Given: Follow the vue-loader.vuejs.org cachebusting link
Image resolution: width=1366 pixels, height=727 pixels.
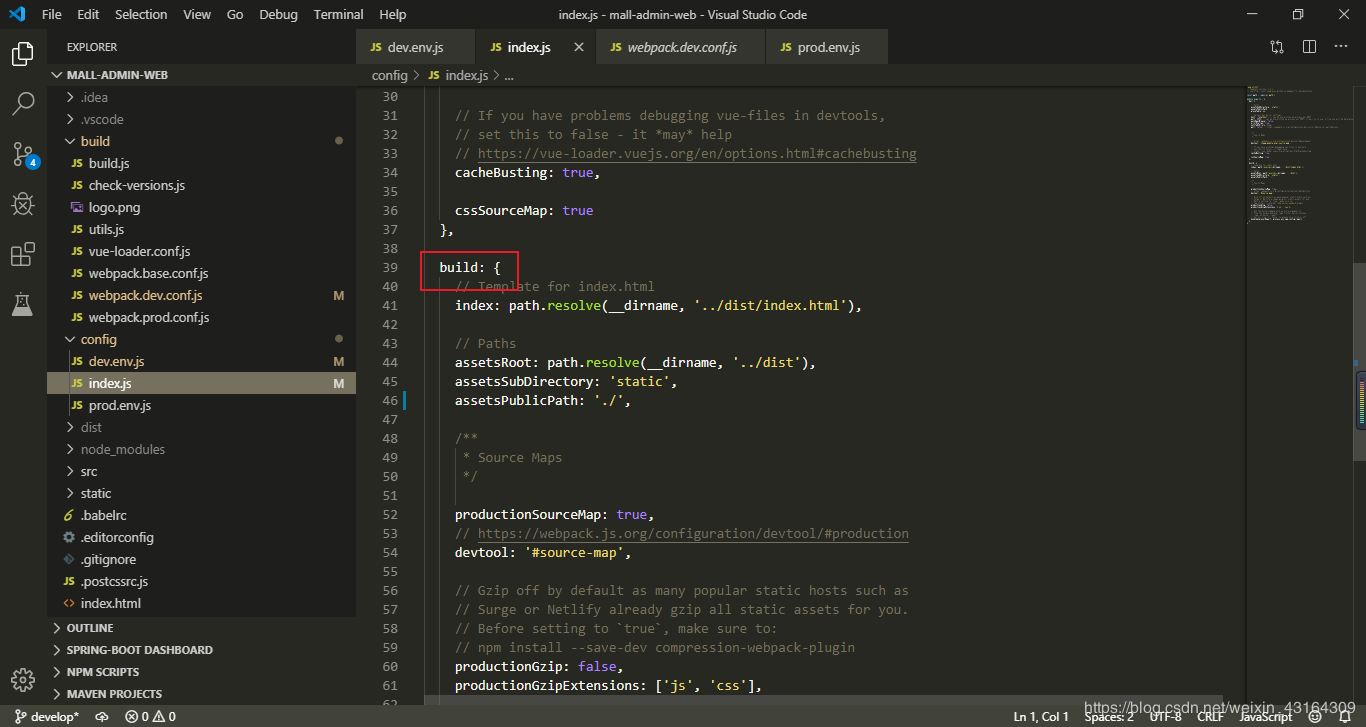Looking at the screenshot, I should 697,153.
